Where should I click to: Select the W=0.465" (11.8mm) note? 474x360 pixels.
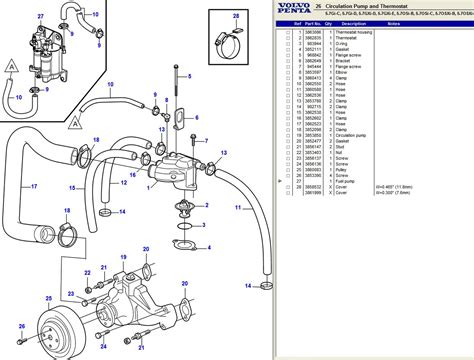pos(394,187)
